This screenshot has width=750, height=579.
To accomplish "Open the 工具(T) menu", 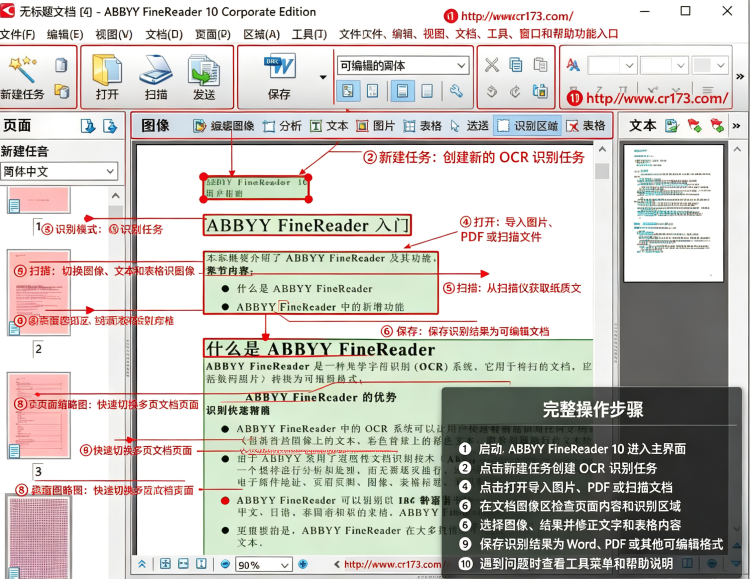I will pyautogui.click(x=309, y=34).
